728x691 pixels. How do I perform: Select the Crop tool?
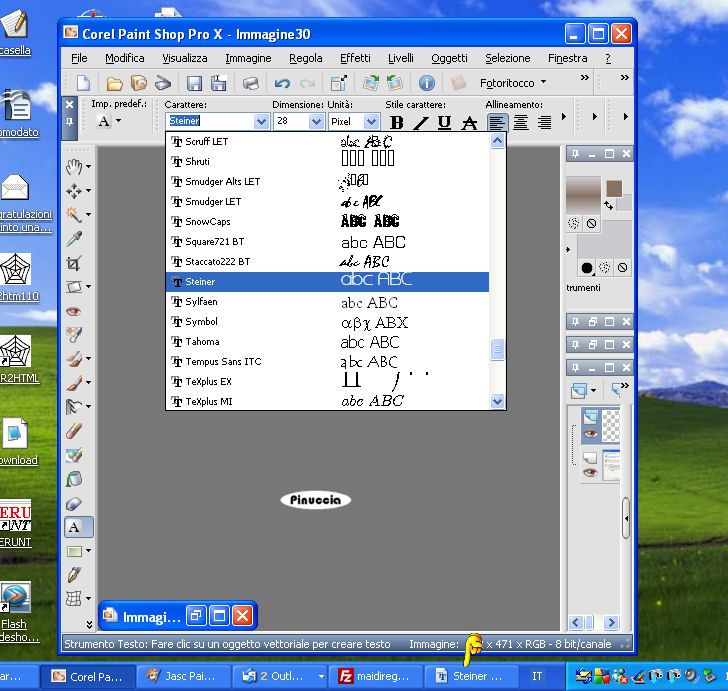74,263
